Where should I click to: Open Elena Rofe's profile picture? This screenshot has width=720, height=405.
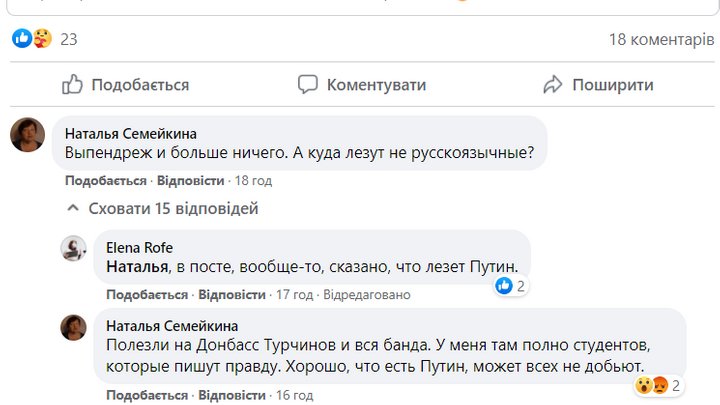pos(74,249)
